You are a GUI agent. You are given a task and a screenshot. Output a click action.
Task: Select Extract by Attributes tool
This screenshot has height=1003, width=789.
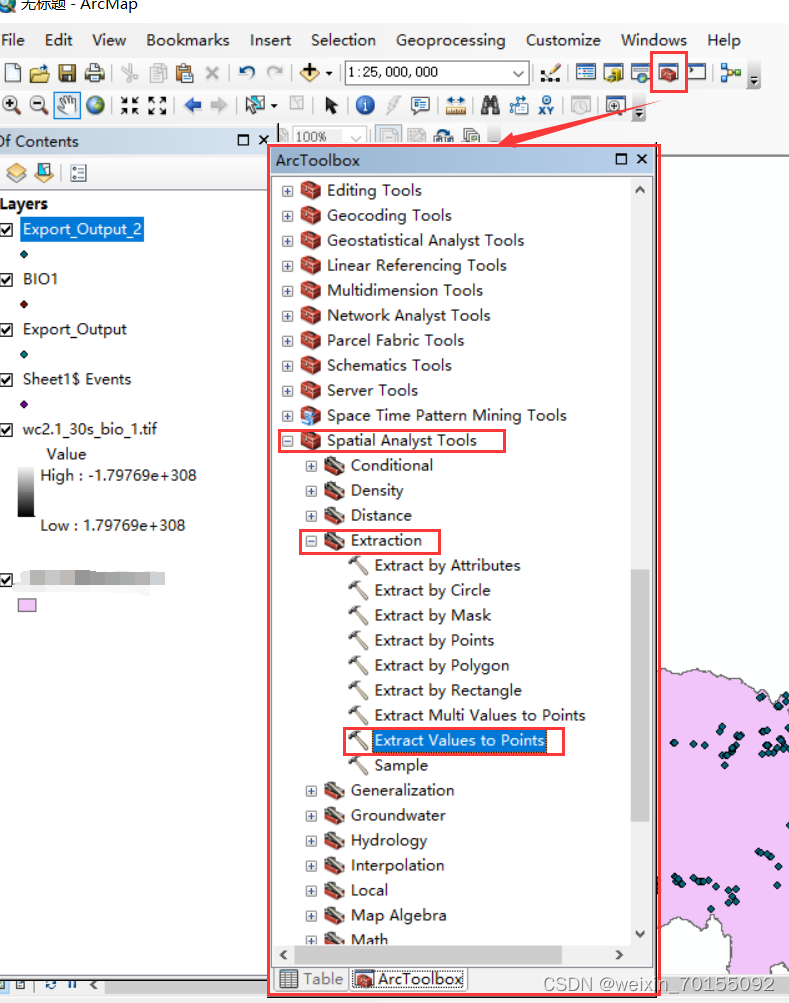(x=447, y=565)
